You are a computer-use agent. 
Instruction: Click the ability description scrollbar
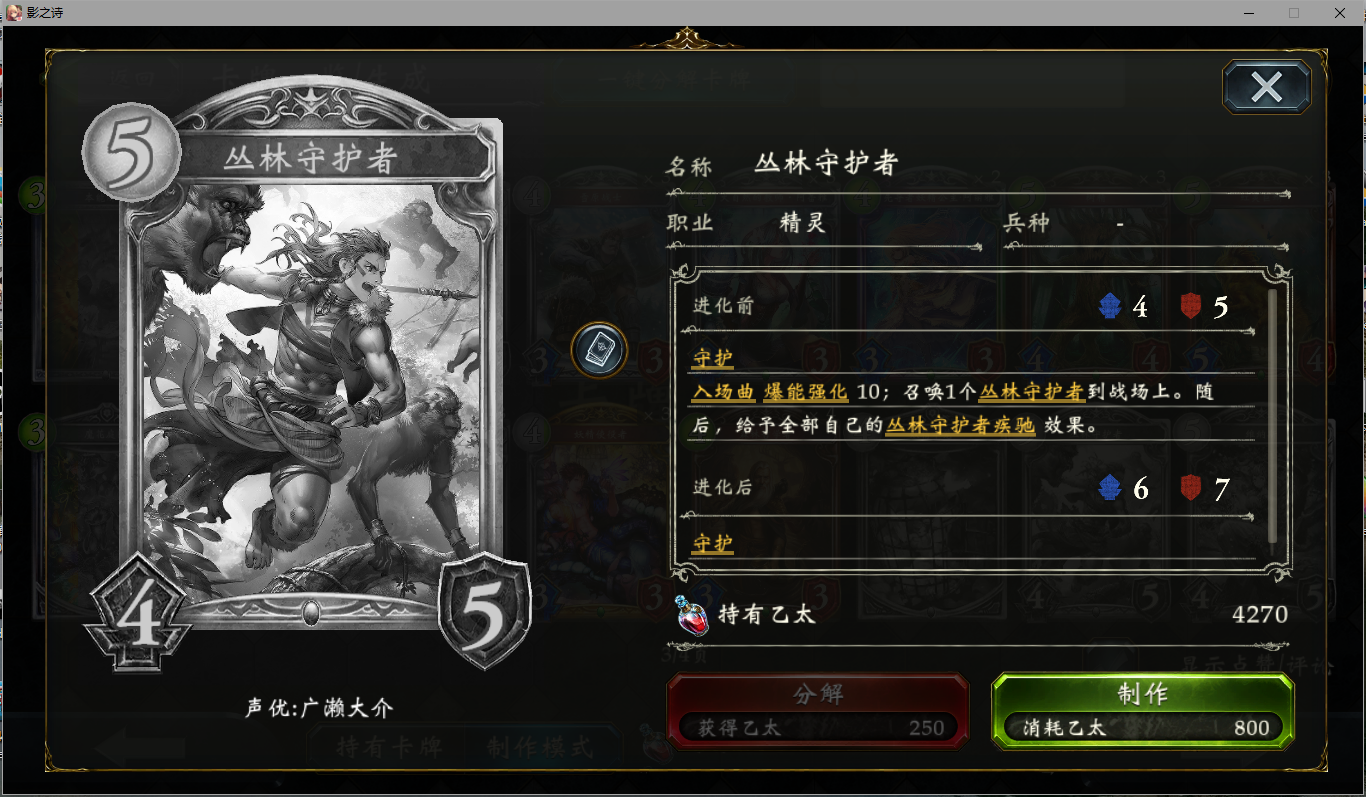(x=1272, y=416)
